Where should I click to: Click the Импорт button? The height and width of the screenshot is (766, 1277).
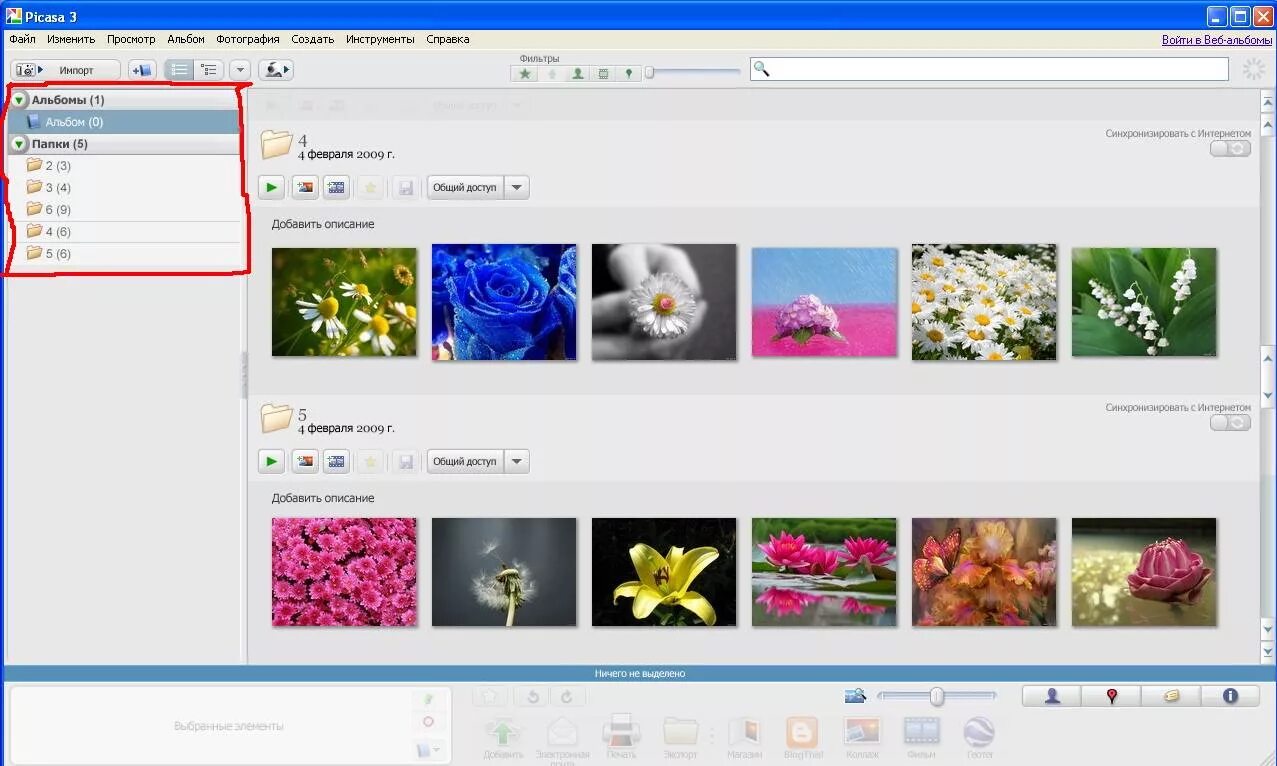tap(66, 70)
